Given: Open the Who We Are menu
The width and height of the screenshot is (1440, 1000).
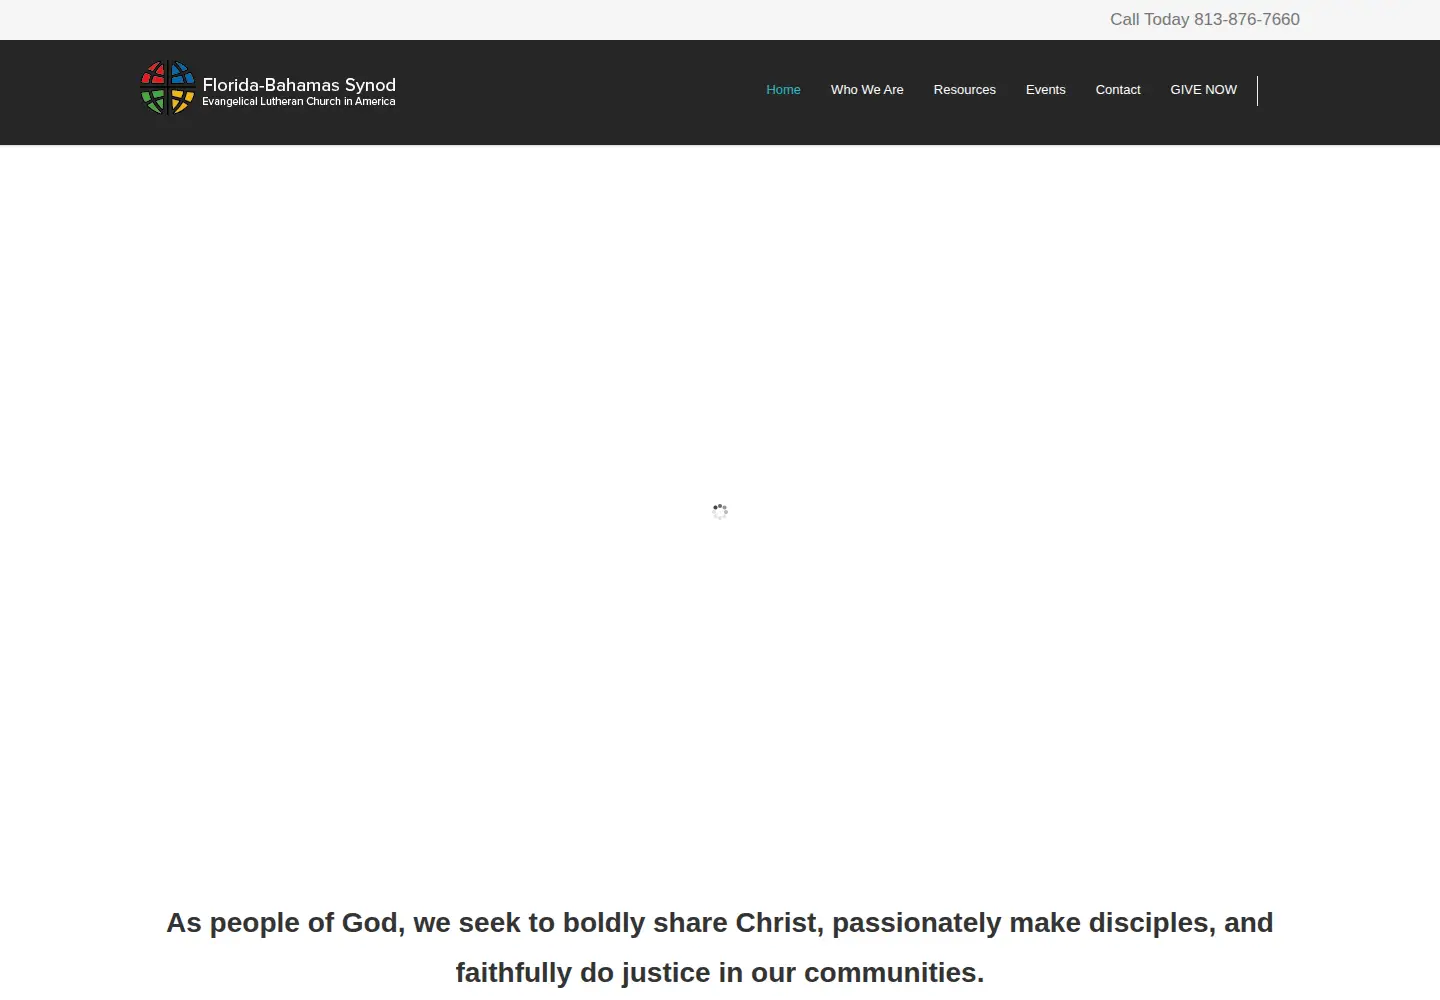Looking at the screenshot, I should click(867, 90).
